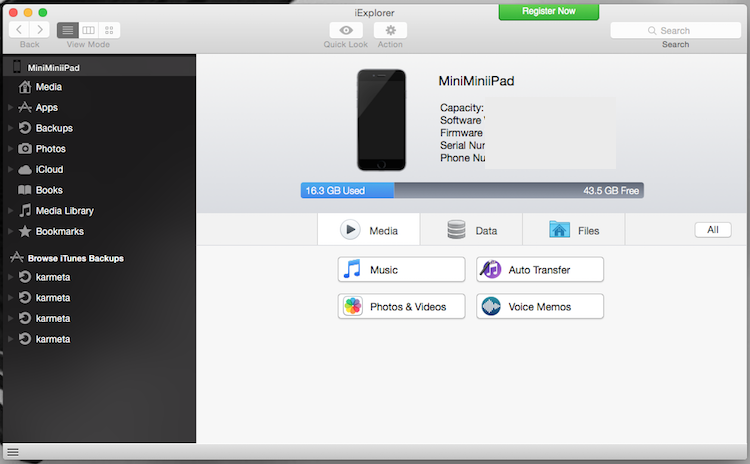Open Voice Memos
This screenshot has width=750, height=464.
coord(540,306)
